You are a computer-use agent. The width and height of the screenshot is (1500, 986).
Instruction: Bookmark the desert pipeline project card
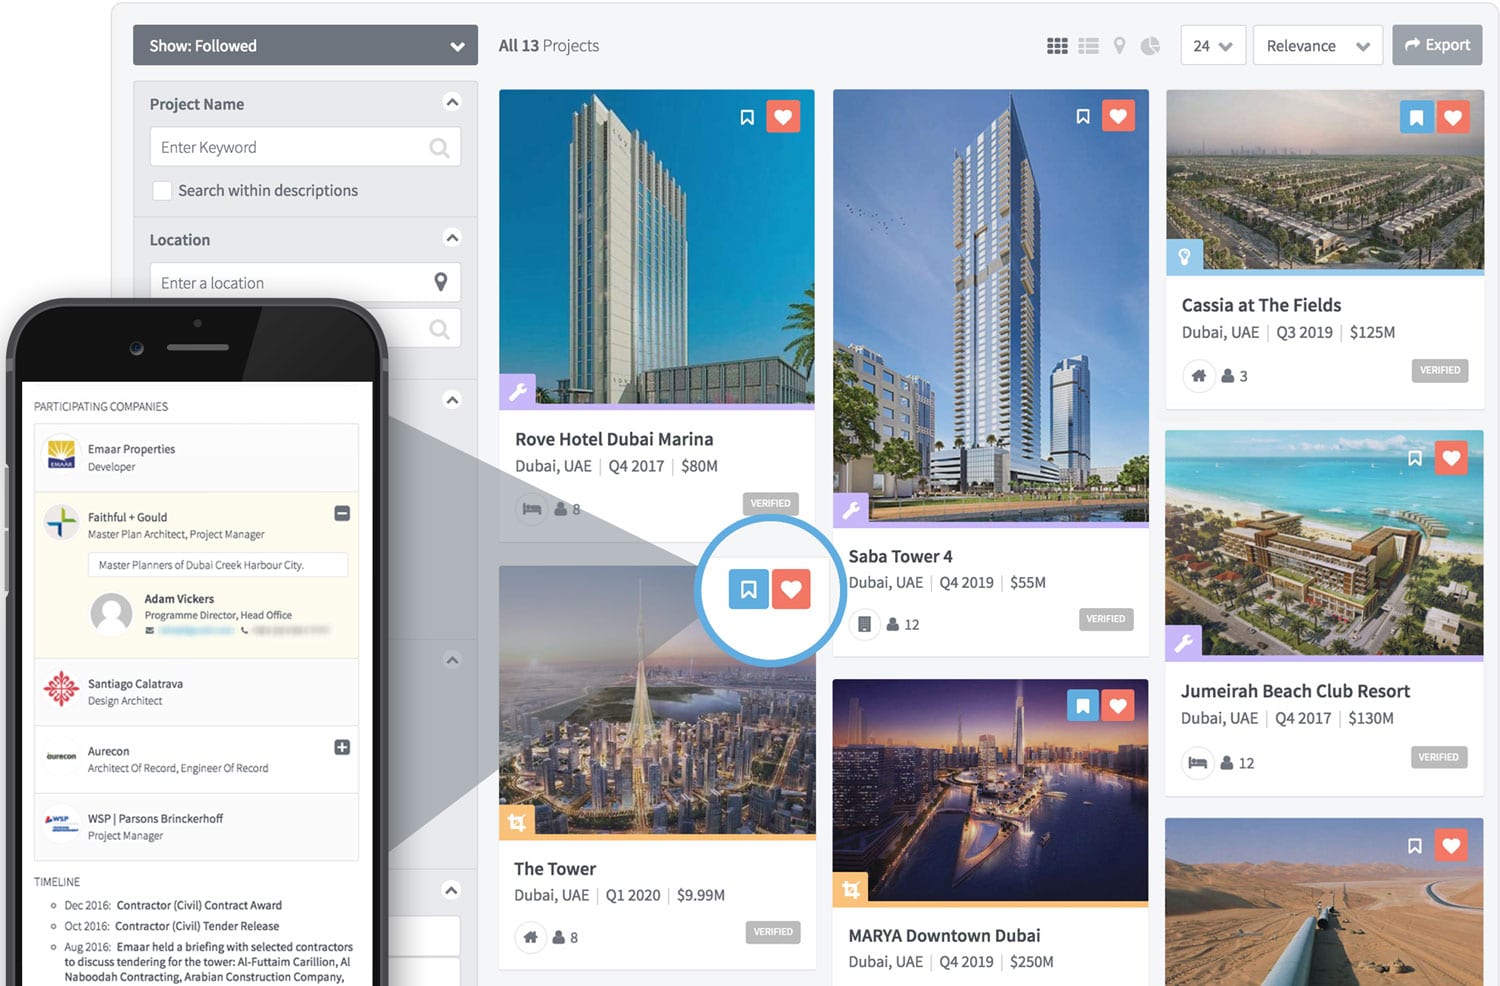tap(1415, 846)
